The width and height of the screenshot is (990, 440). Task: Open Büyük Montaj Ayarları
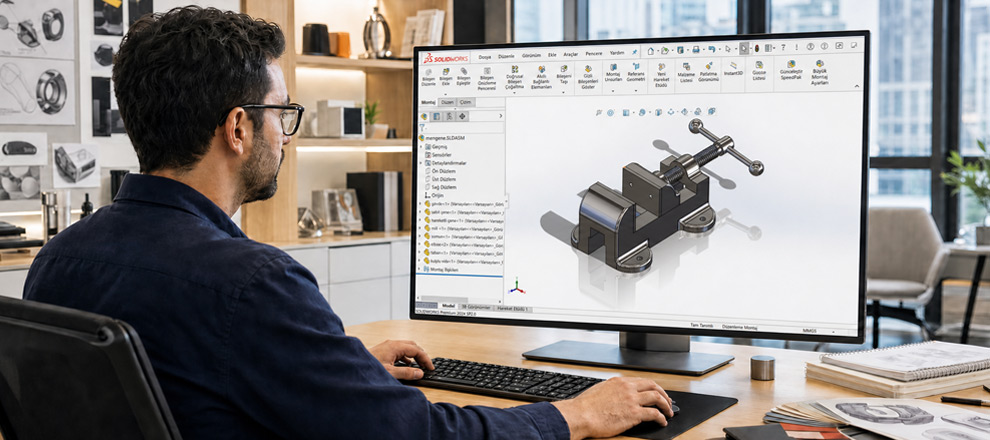(x=820, y=73)
